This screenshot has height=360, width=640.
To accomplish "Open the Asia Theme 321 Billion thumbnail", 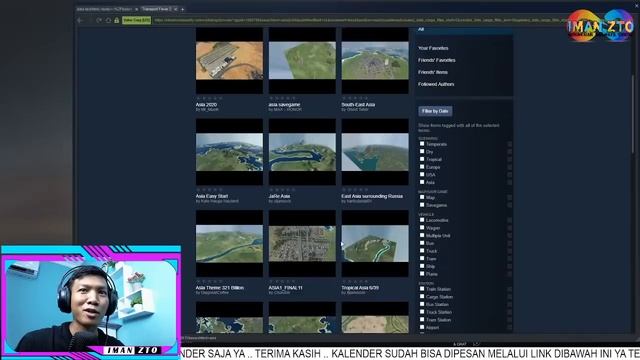I will [x=229, y=244].
